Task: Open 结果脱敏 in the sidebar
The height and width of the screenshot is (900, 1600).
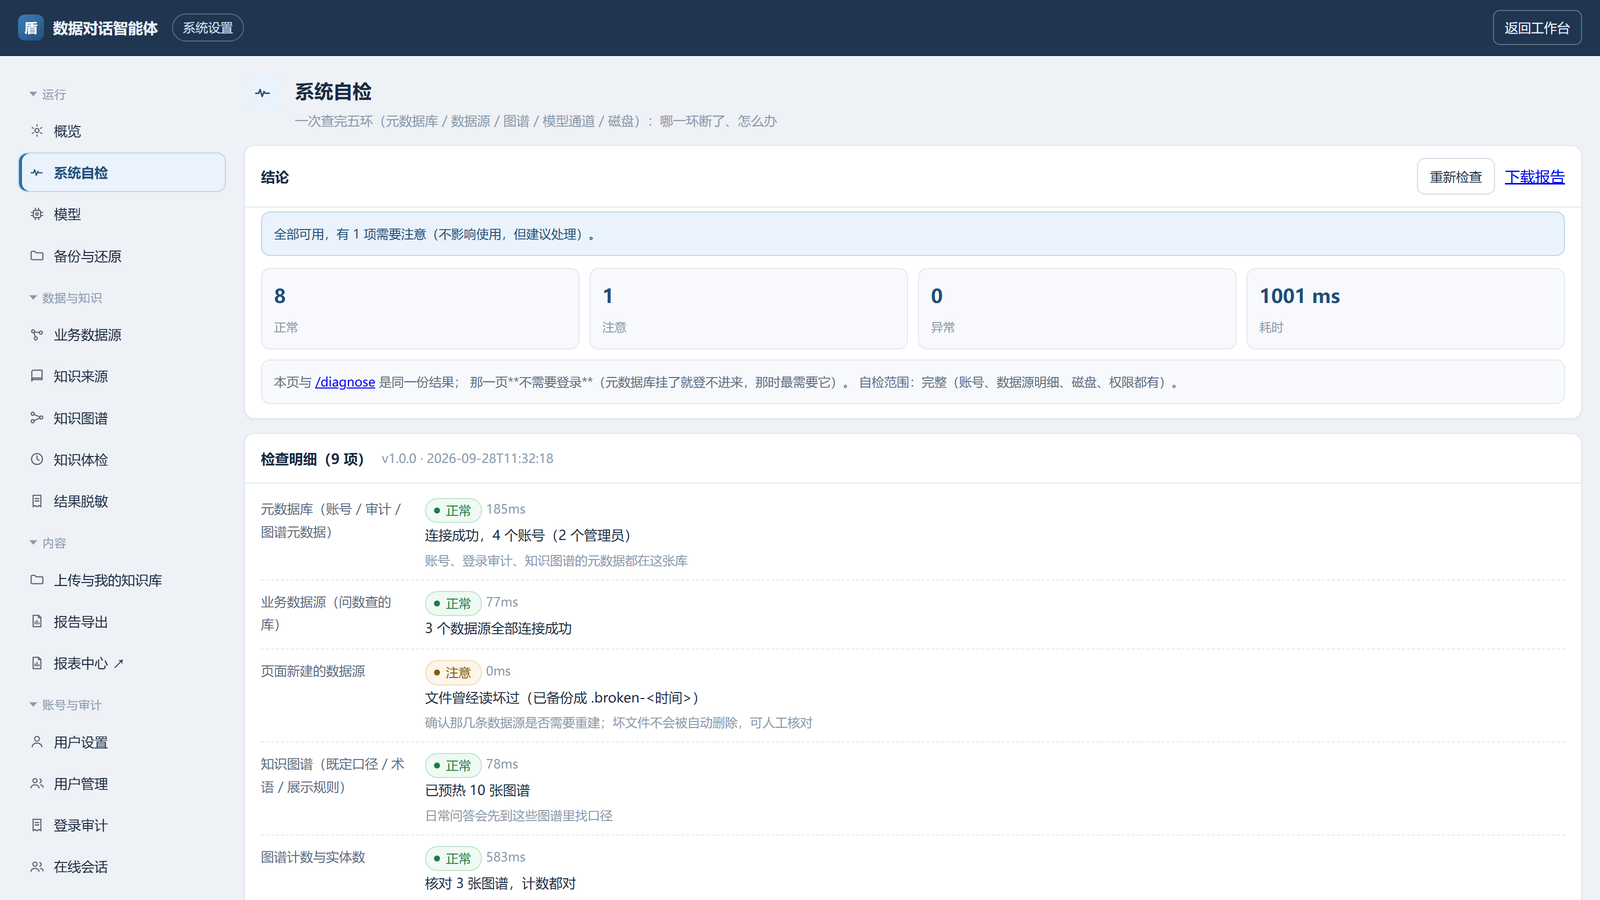Action: pyautogui.click(x=122, y=501)
